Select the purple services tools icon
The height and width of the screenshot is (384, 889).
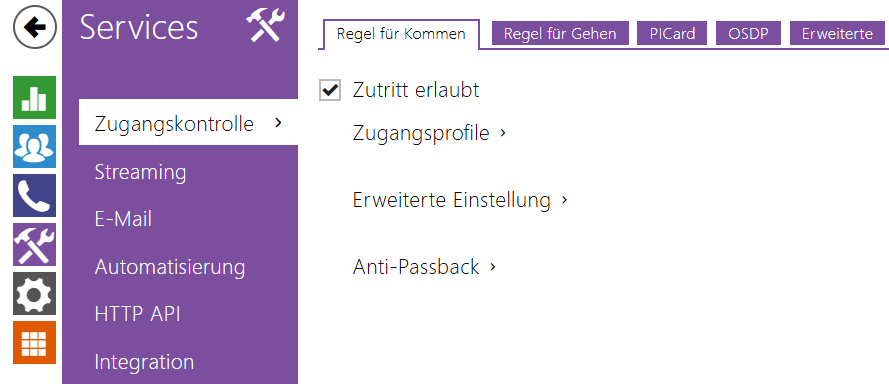(x=35, y=244)
